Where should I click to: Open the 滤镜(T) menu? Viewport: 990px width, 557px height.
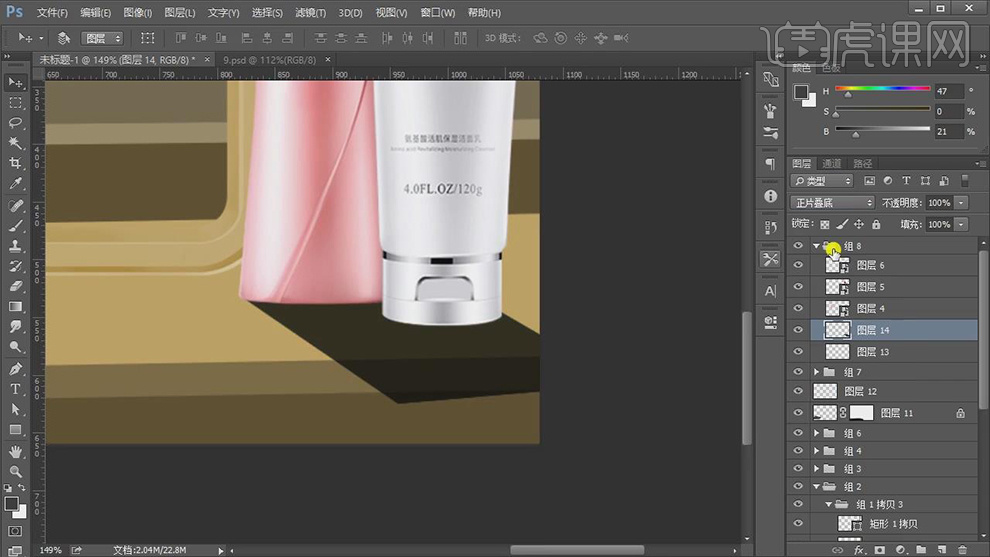[x=310, y=13]
